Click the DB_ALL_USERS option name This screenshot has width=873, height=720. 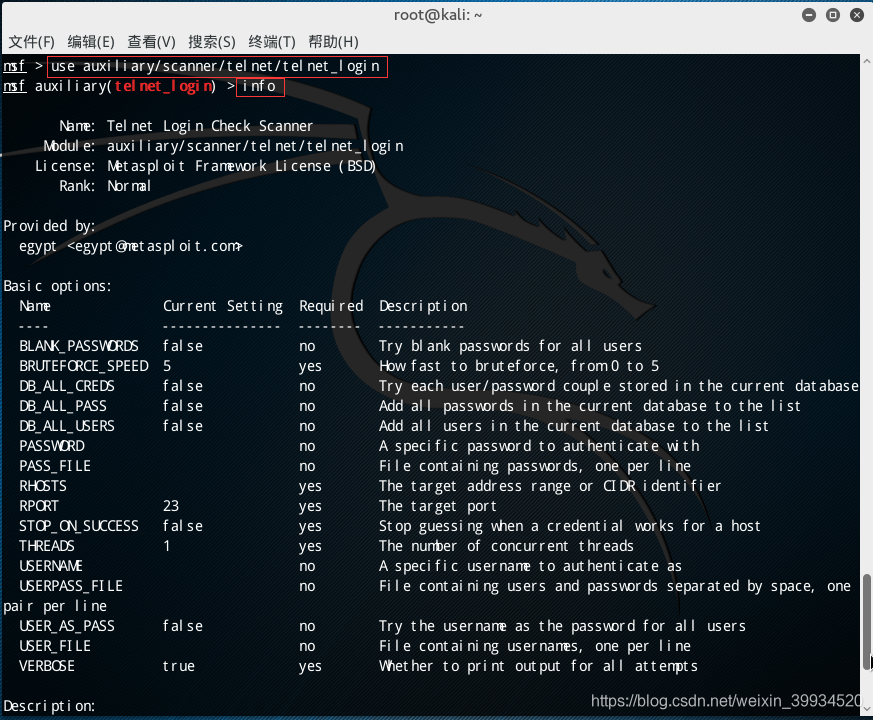[x=67, y=426]
